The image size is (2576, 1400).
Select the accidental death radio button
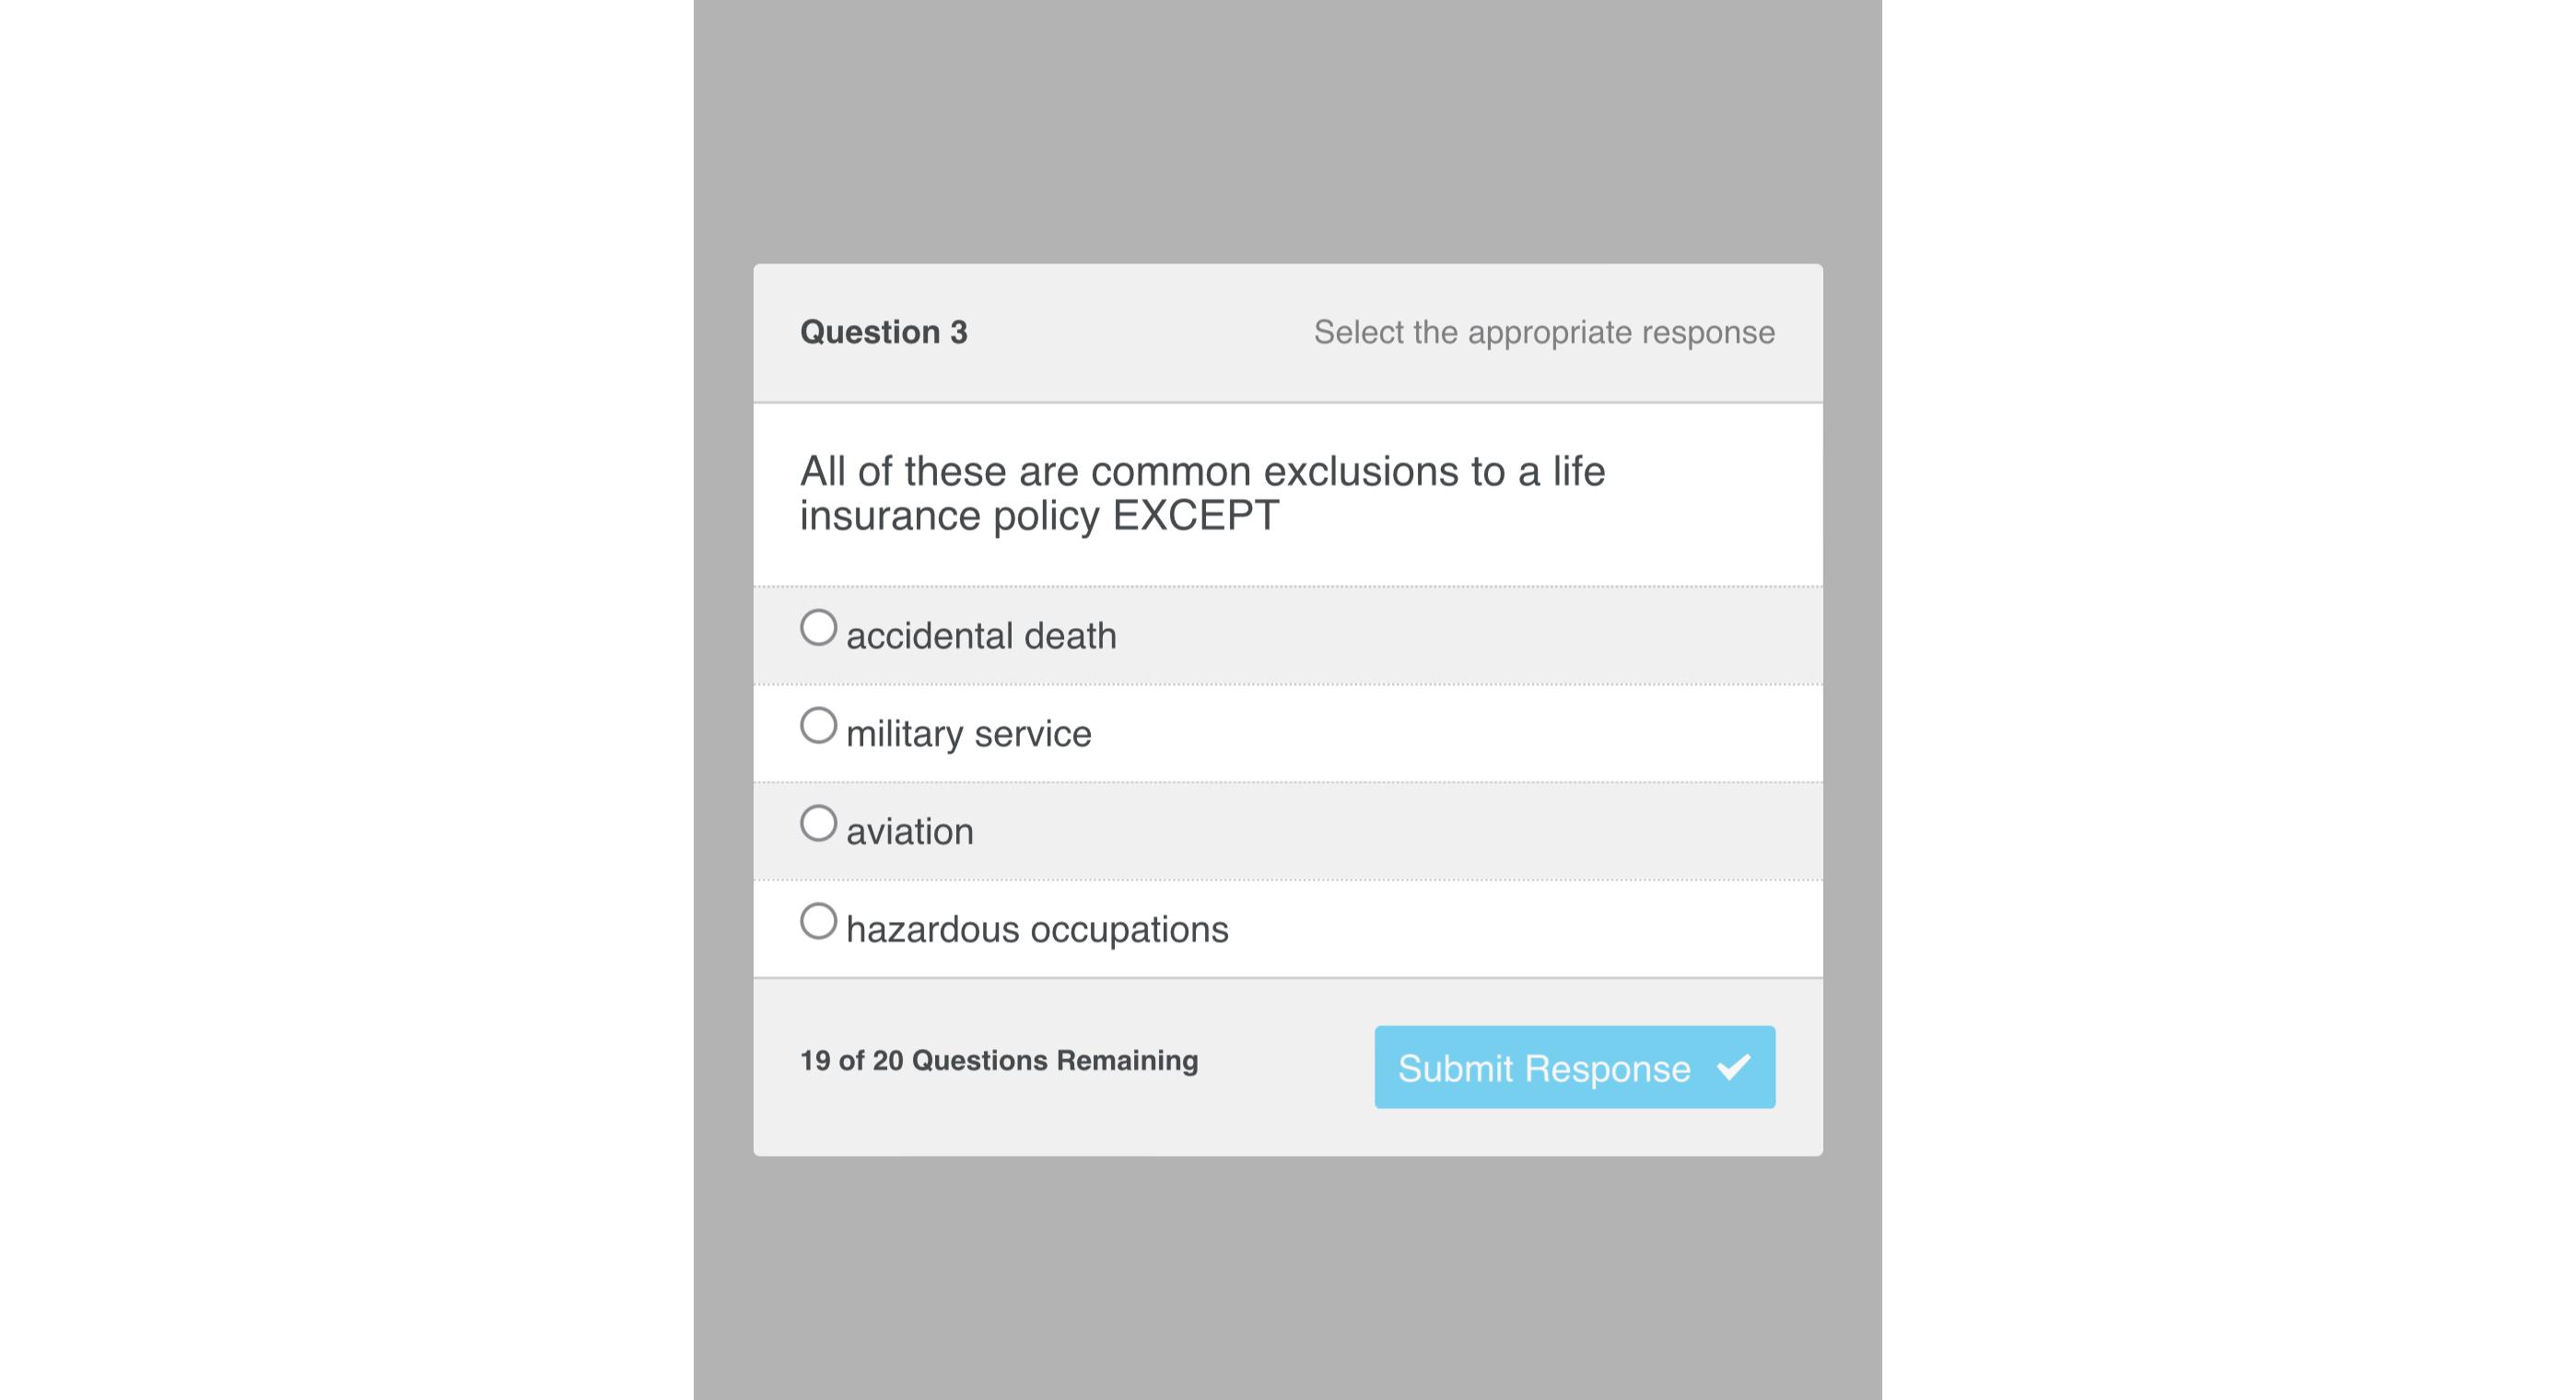(818, 628)
